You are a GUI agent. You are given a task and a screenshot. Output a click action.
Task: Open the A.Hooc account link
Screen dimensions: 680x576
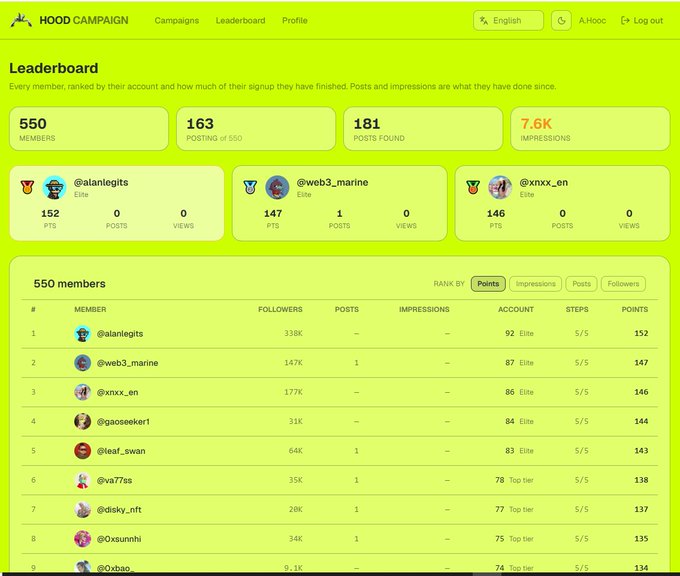point(592,20)
